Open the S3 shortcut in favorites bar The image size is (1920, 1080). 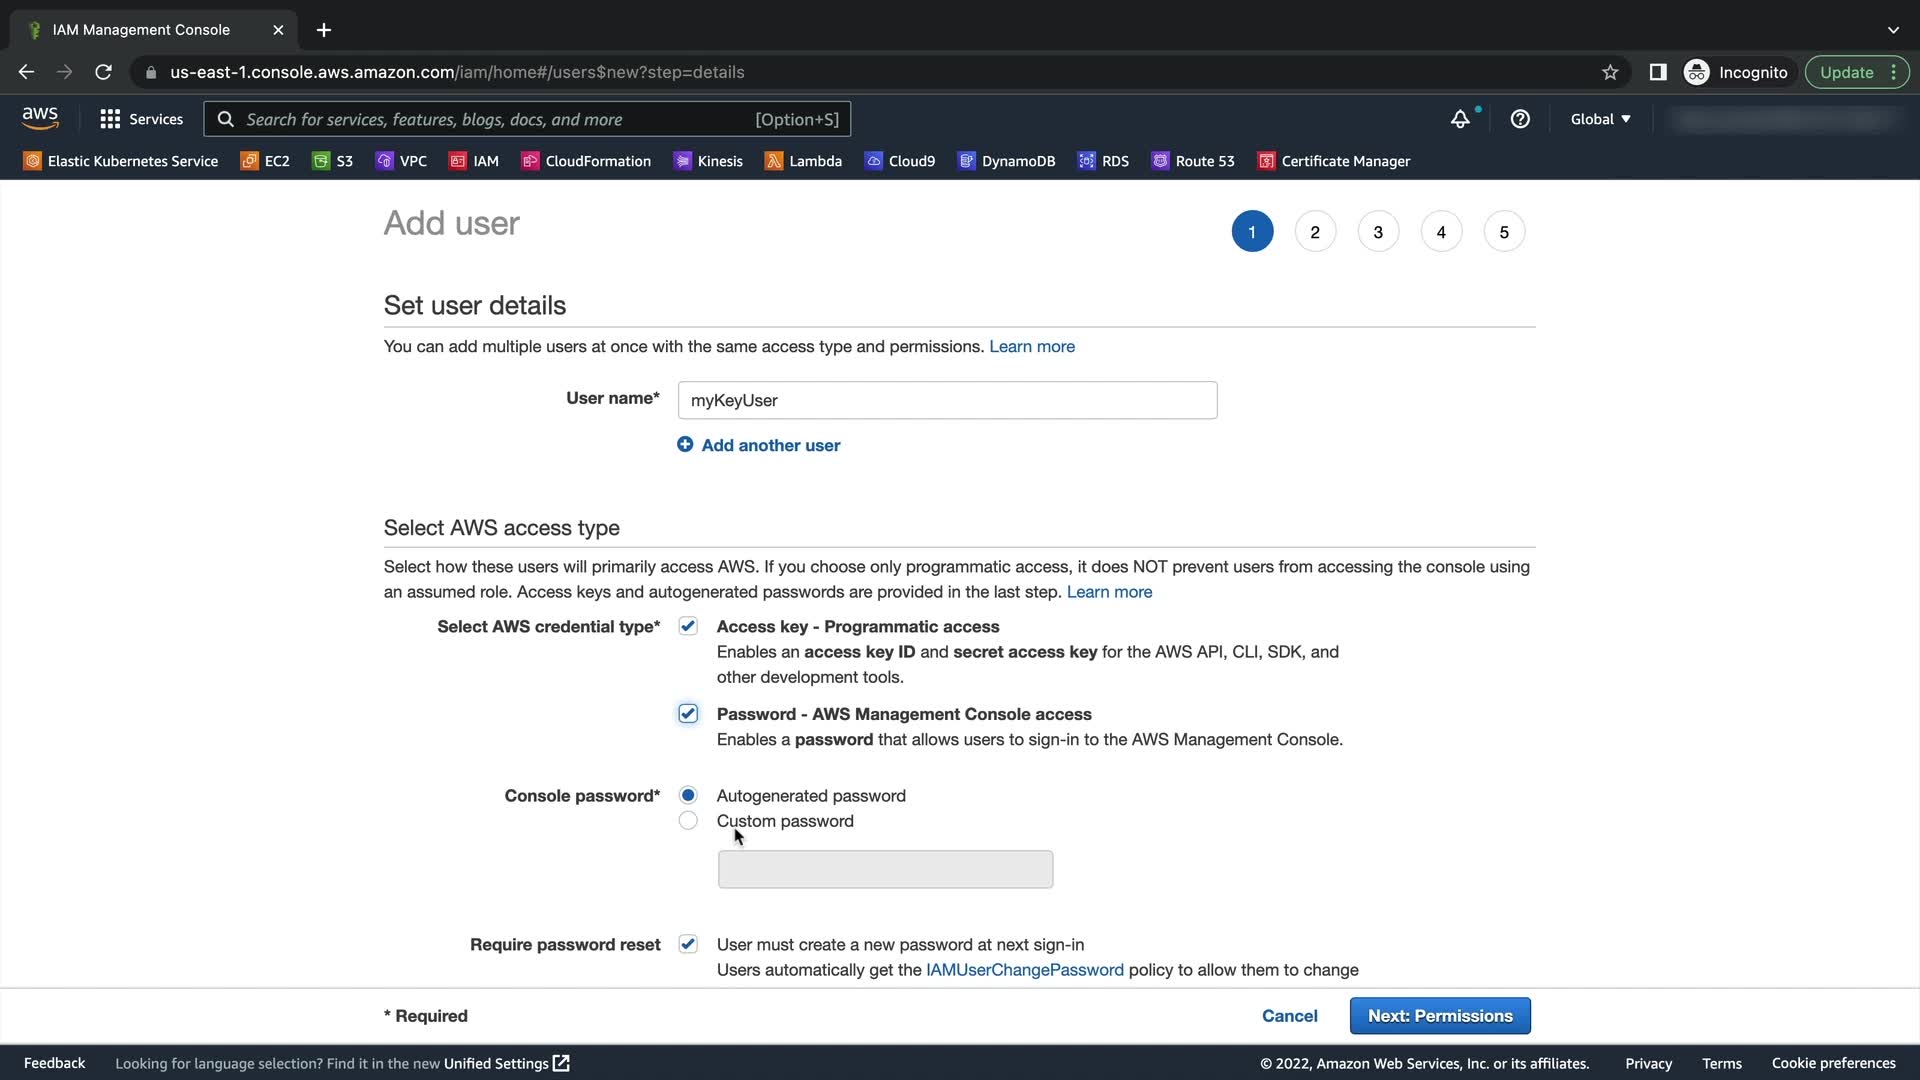pos(332,161)
